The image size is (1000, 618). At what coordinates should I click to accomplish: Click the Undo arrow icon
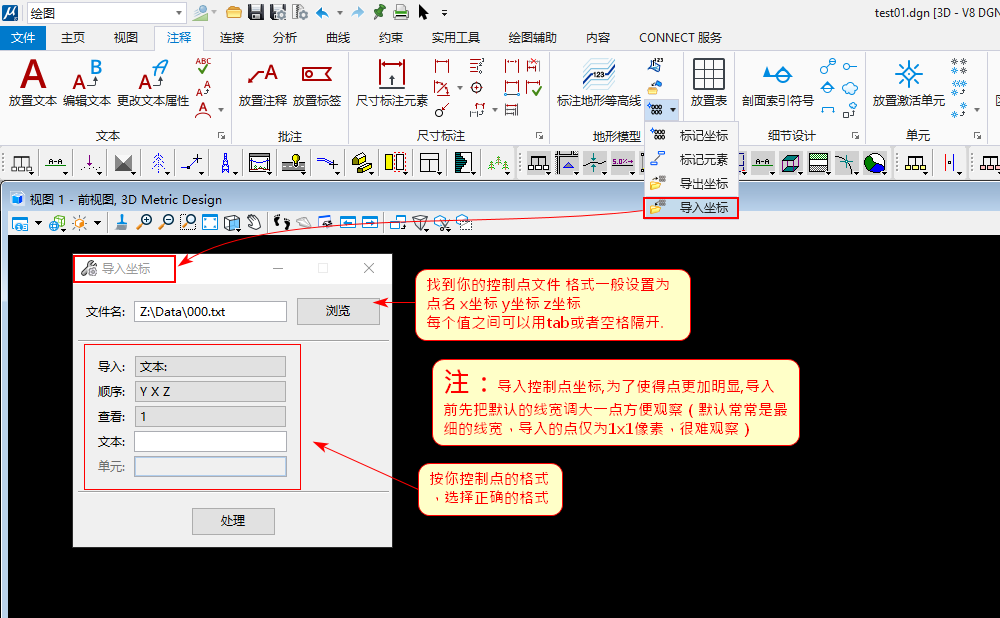[323, 12]
